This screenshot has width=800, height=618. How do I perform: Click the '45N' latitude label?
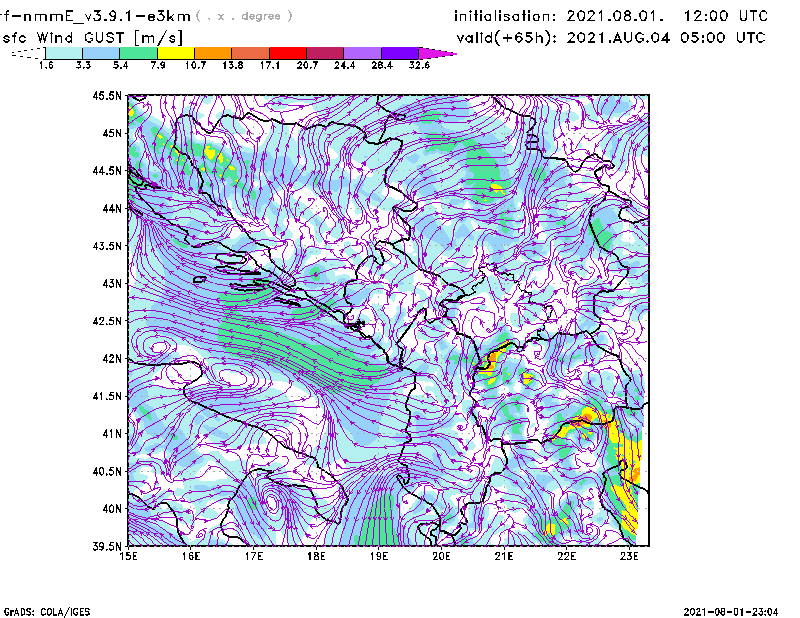(x=112, y=133)
